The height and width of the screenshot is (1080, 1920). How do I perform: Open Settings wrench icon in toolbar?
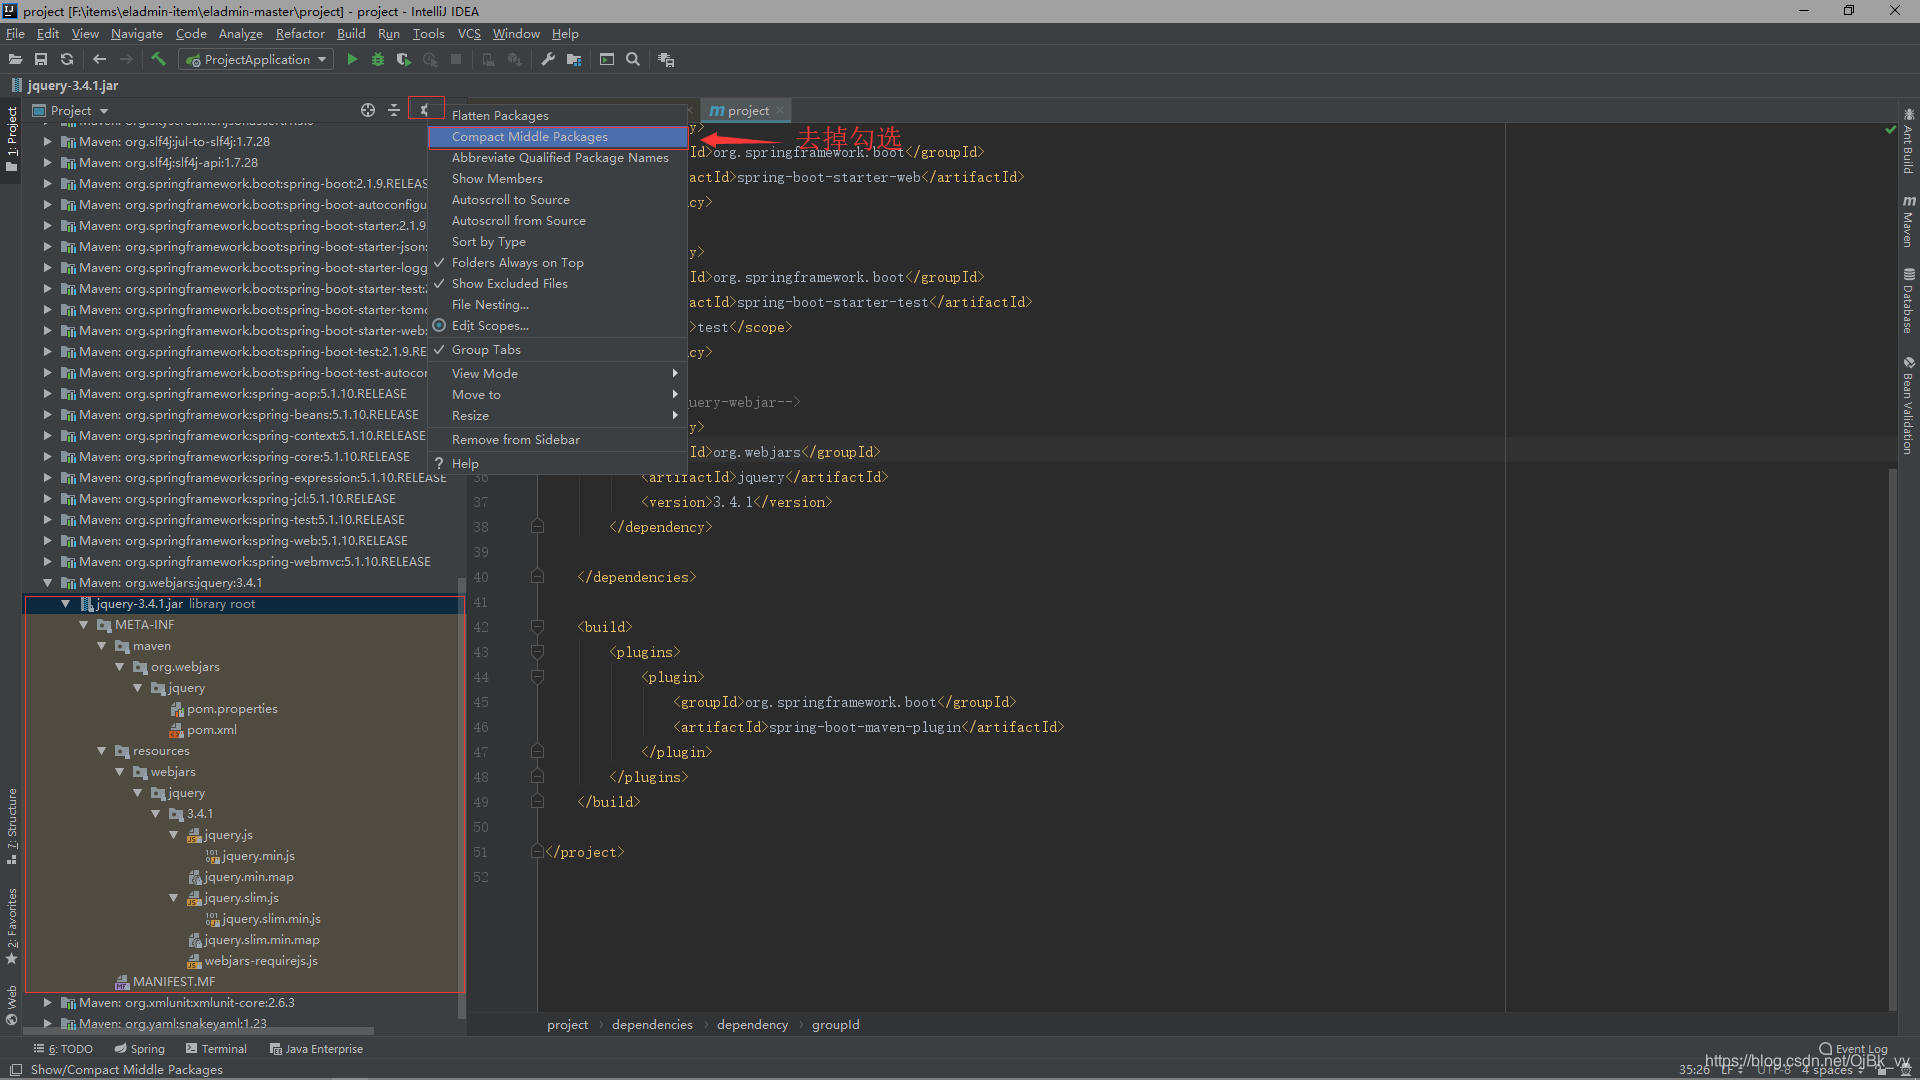point(548,60)
